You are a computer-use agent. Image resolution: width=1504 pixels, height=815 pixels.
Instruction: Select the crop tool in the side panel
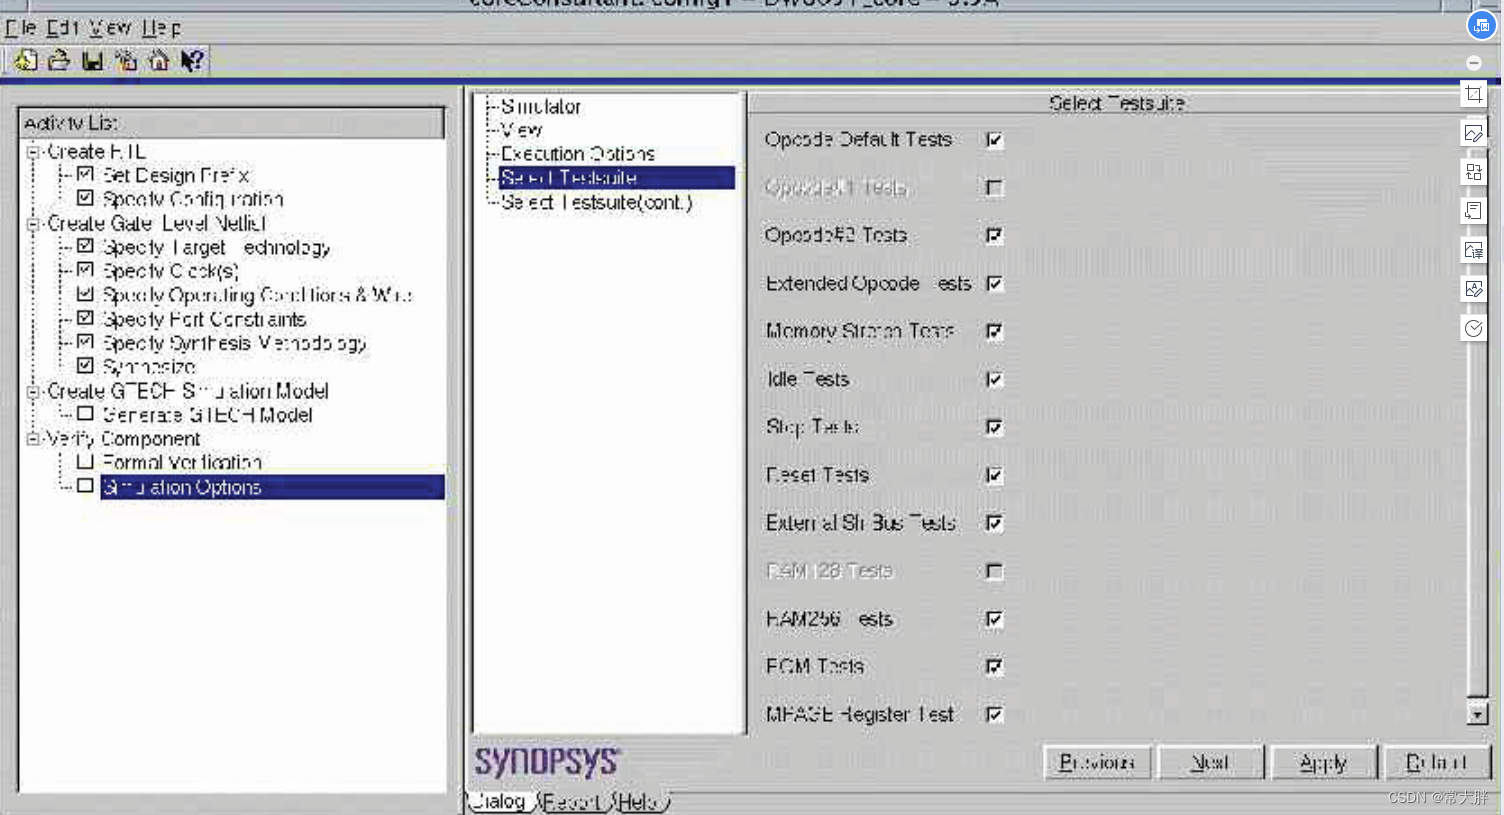[x=1474, y=93]
